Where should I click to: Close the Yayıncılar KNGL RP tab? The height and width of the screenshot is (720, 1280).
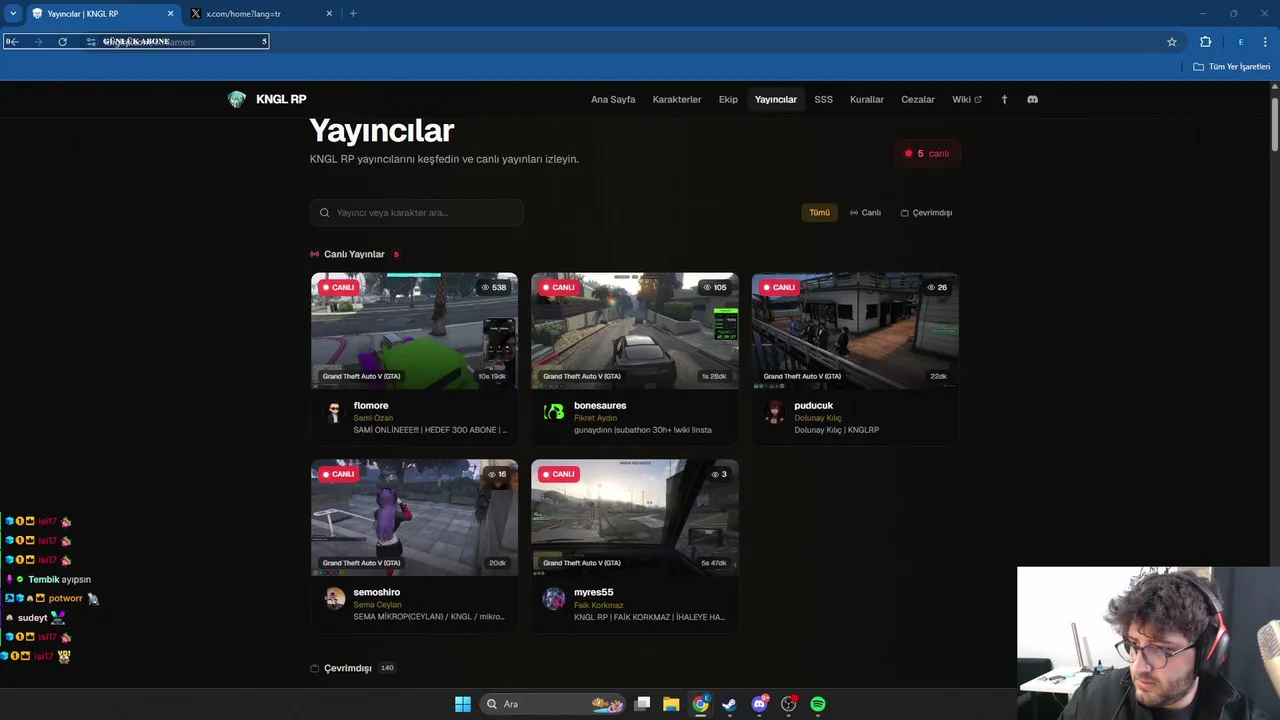[x=170, y=14]
